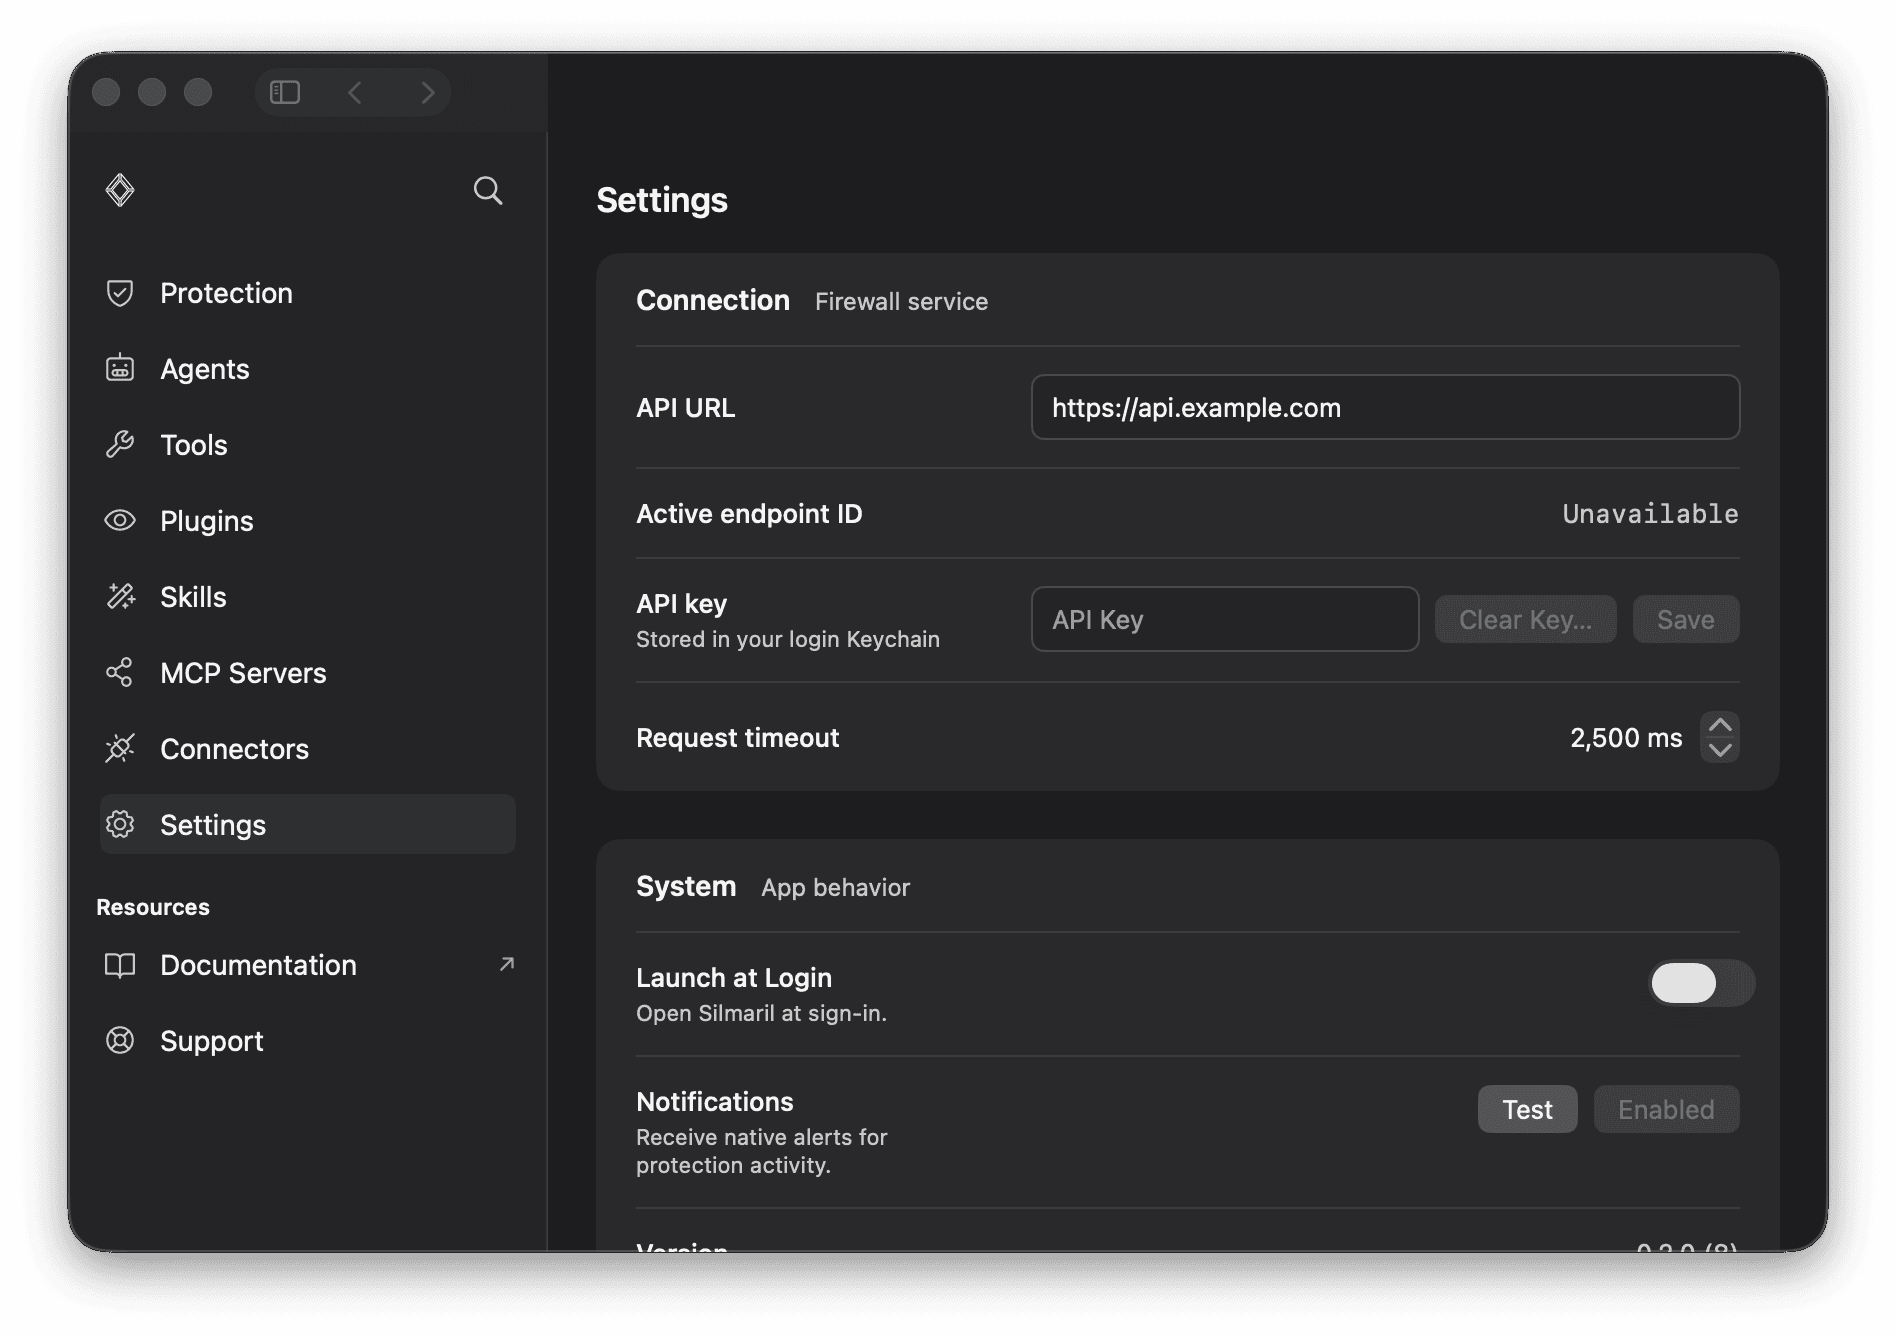Viewport: 1896px width, 1336px height.
Task: Open the Agents section
Action: [308, 369]
